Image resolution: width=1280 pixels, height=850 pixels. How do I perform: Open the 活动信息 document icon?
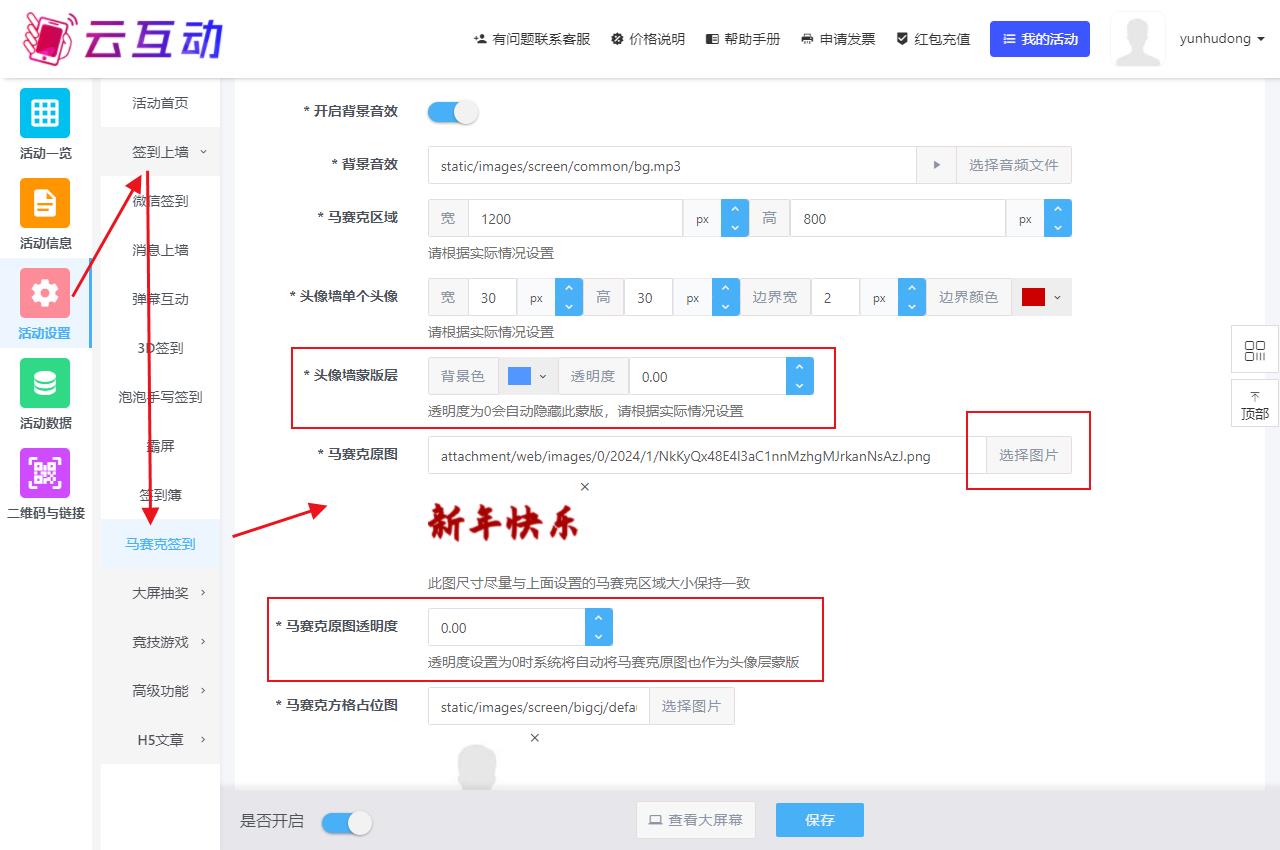45,203
